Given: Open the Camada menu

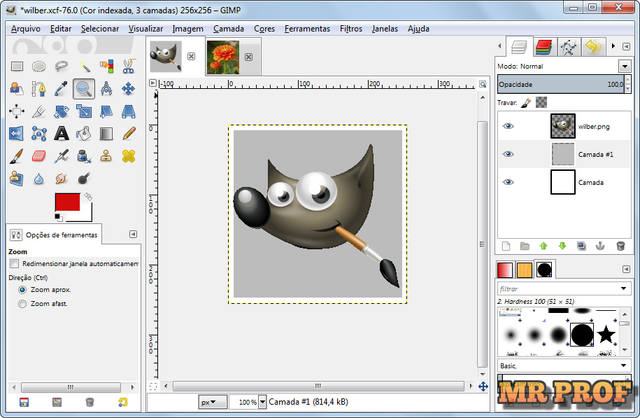Looking at the screenshot, I should [x=229, y=29].
